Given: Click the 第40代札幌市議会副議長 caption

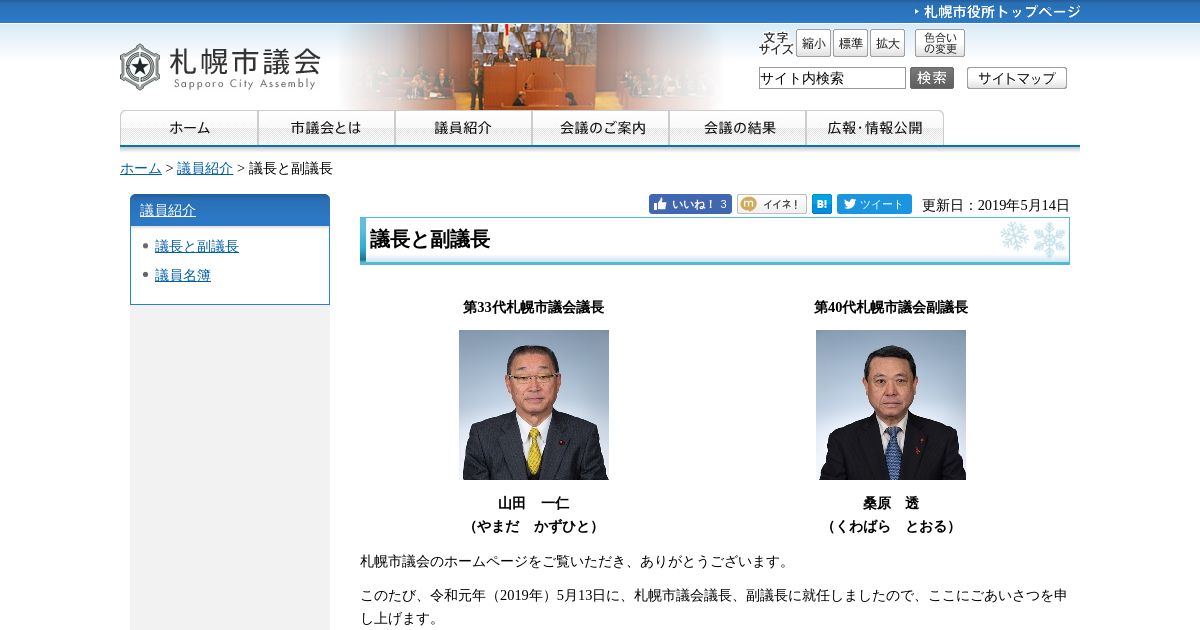Looking at the screenshot, I should (891, 307).
